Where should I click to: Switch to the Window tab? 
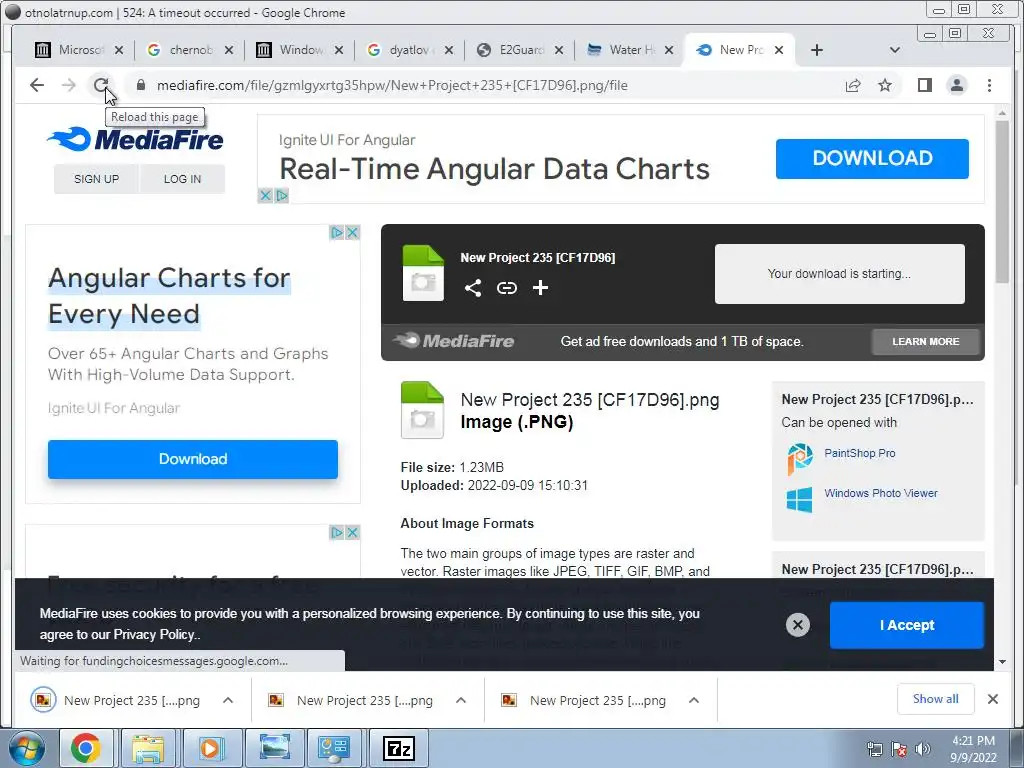(299, 50)
